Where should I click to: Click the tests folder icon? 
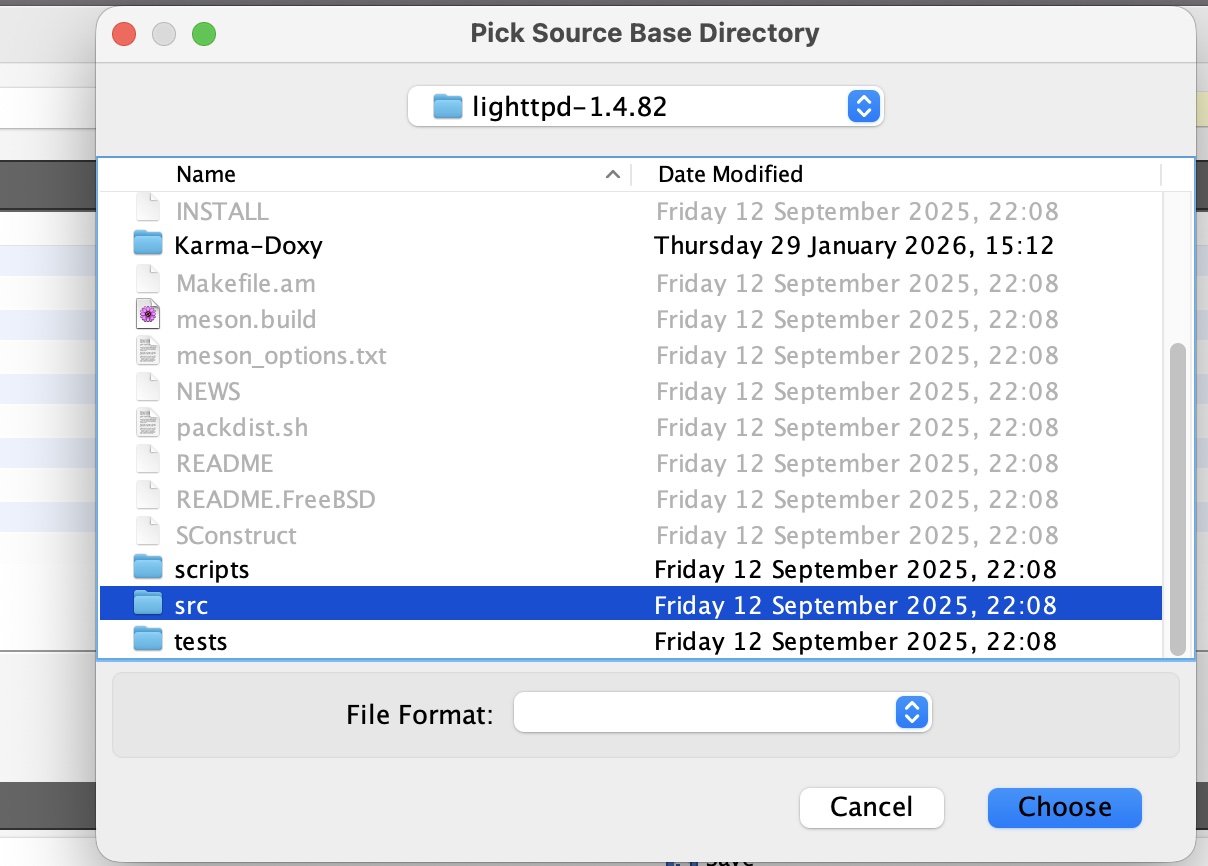tap(148, 640)
